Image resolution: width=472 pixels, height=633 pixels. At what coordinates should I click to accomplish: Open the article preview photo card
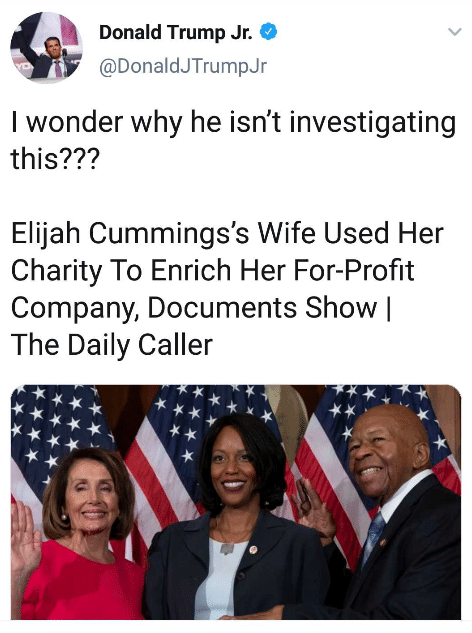point(236,502)
